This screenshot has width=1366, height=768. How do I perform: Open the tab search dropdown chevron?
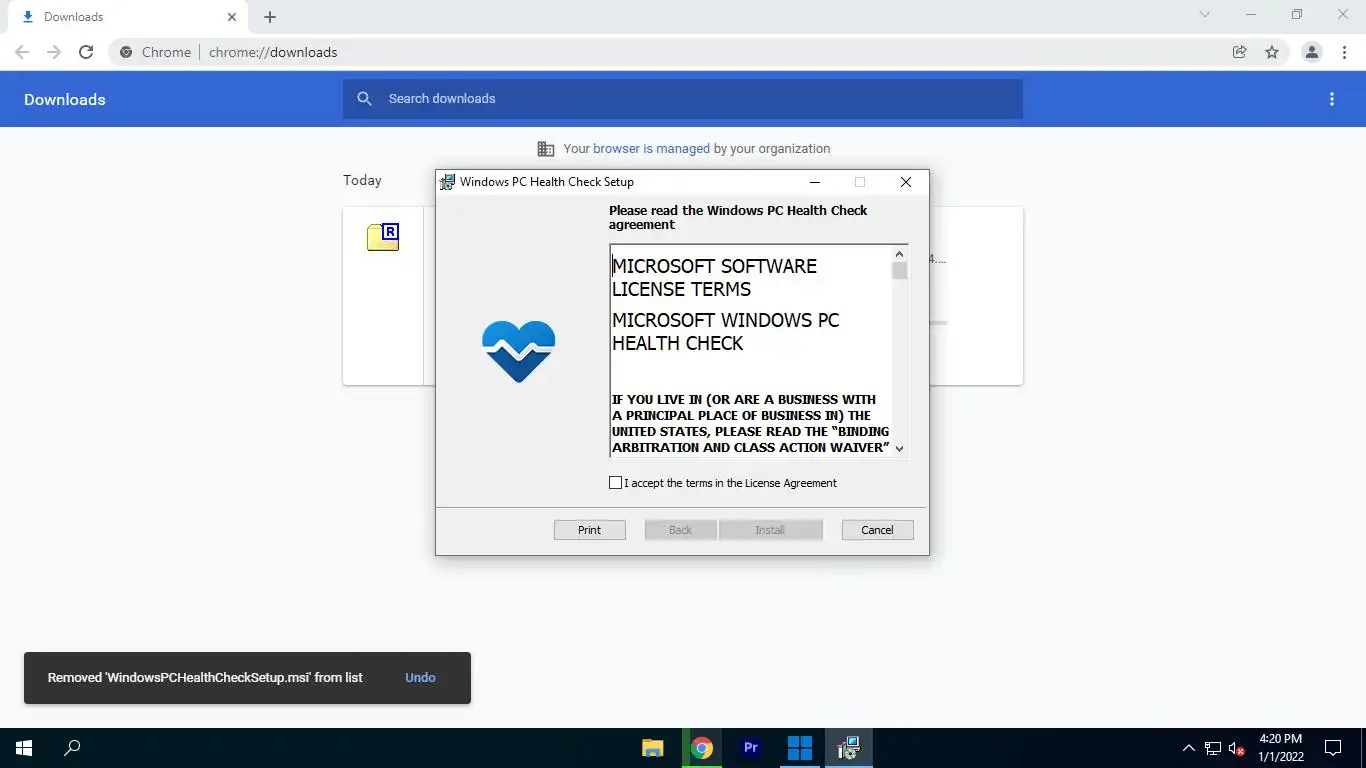click(1204, 15)
